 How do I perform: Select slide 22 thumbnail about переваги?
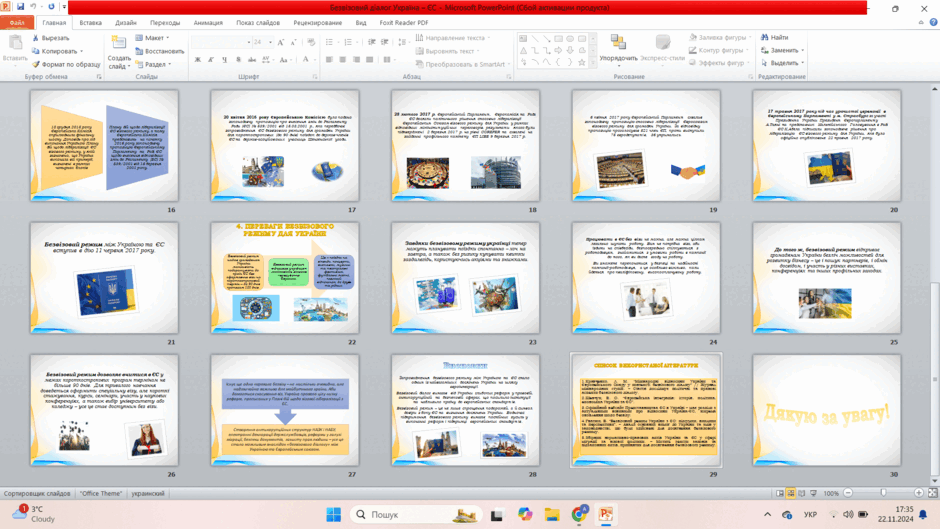285,278
